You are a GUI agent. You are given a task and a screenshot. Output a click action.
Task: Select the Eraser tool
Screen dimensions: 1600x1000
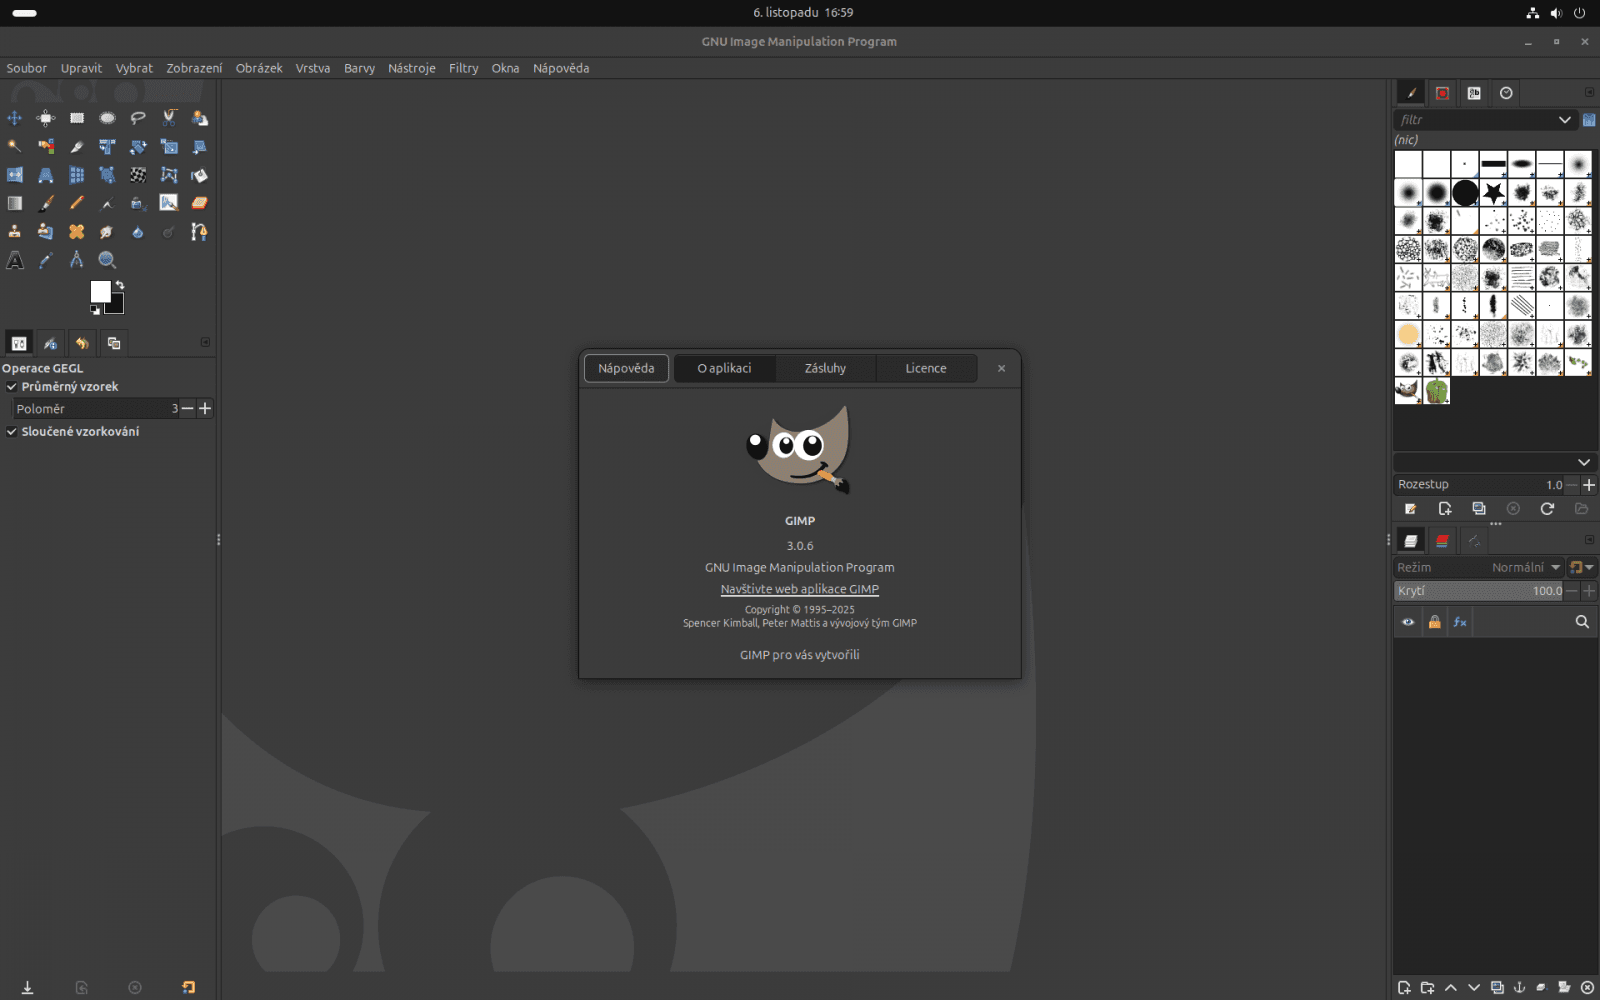(x=199, y=203)
